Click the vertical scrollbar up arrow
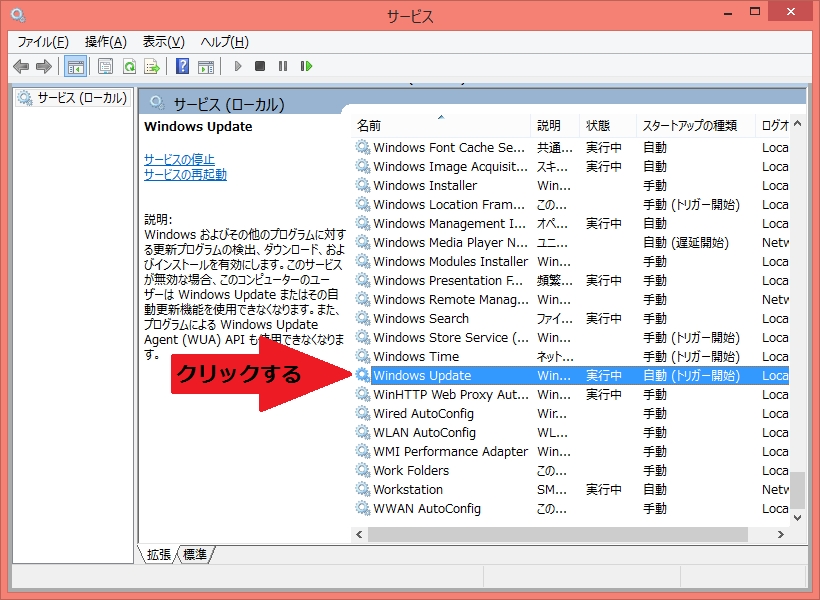Viewport: 820px width, 600px height. (798, 124)
